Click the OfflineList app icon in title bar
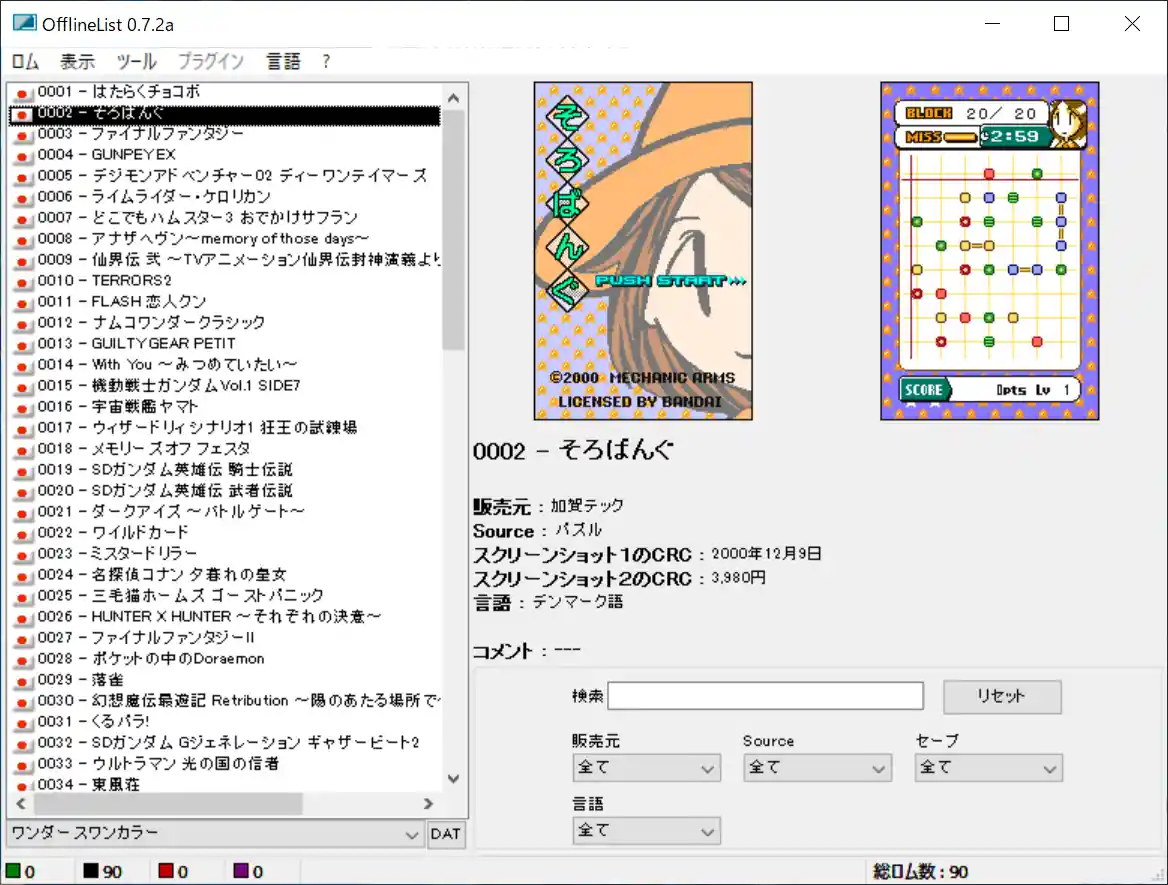The image size is (1168, 885). tap(24, 23)
